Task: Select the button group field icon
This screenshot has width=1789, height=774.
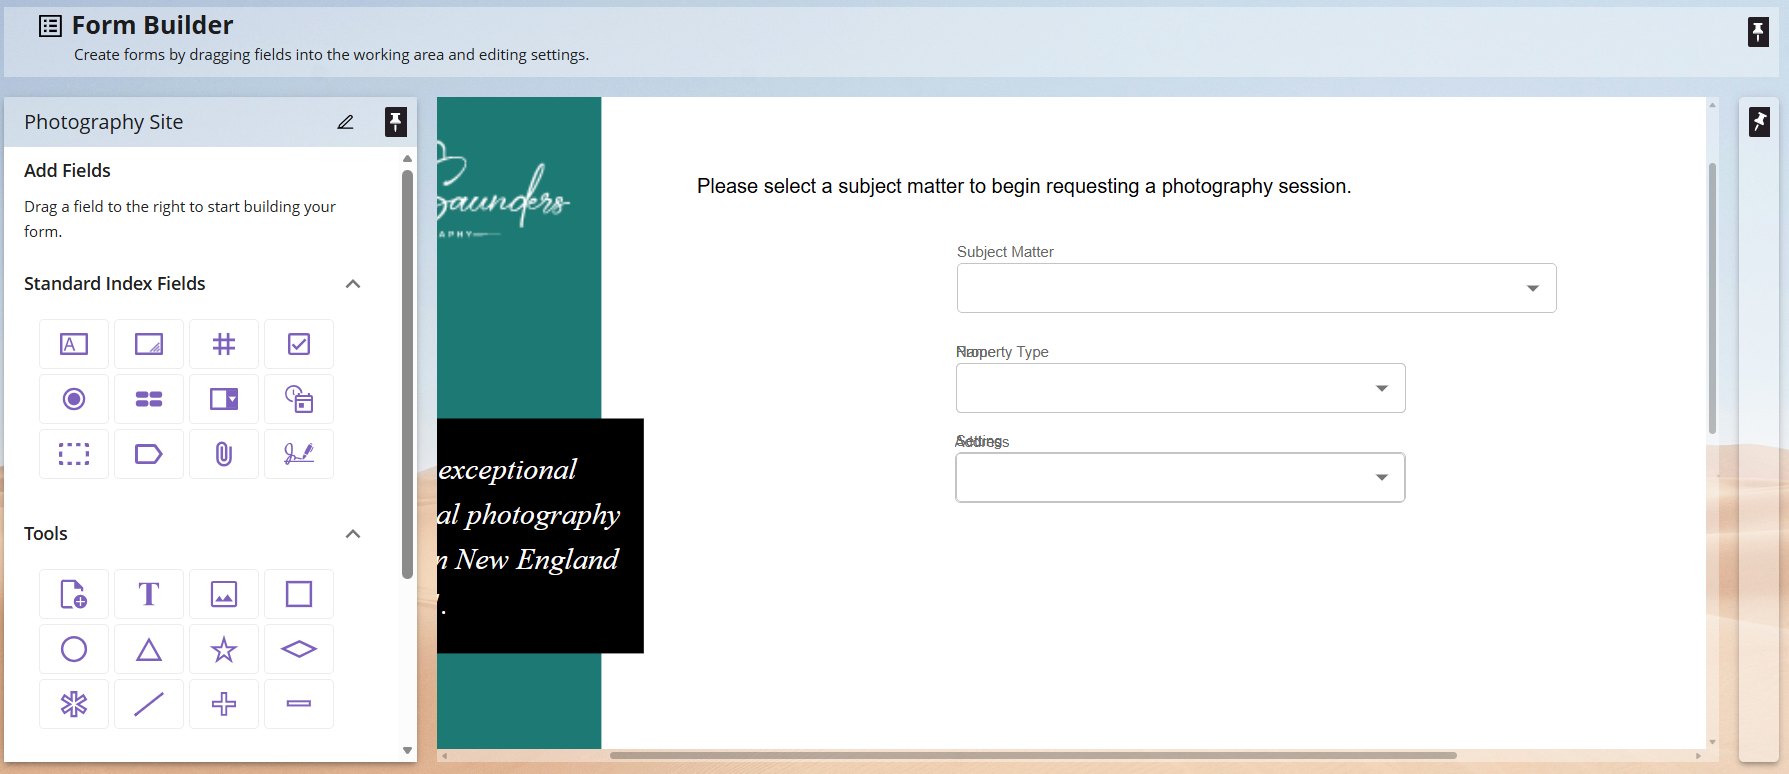Action: tap(149, 399)
